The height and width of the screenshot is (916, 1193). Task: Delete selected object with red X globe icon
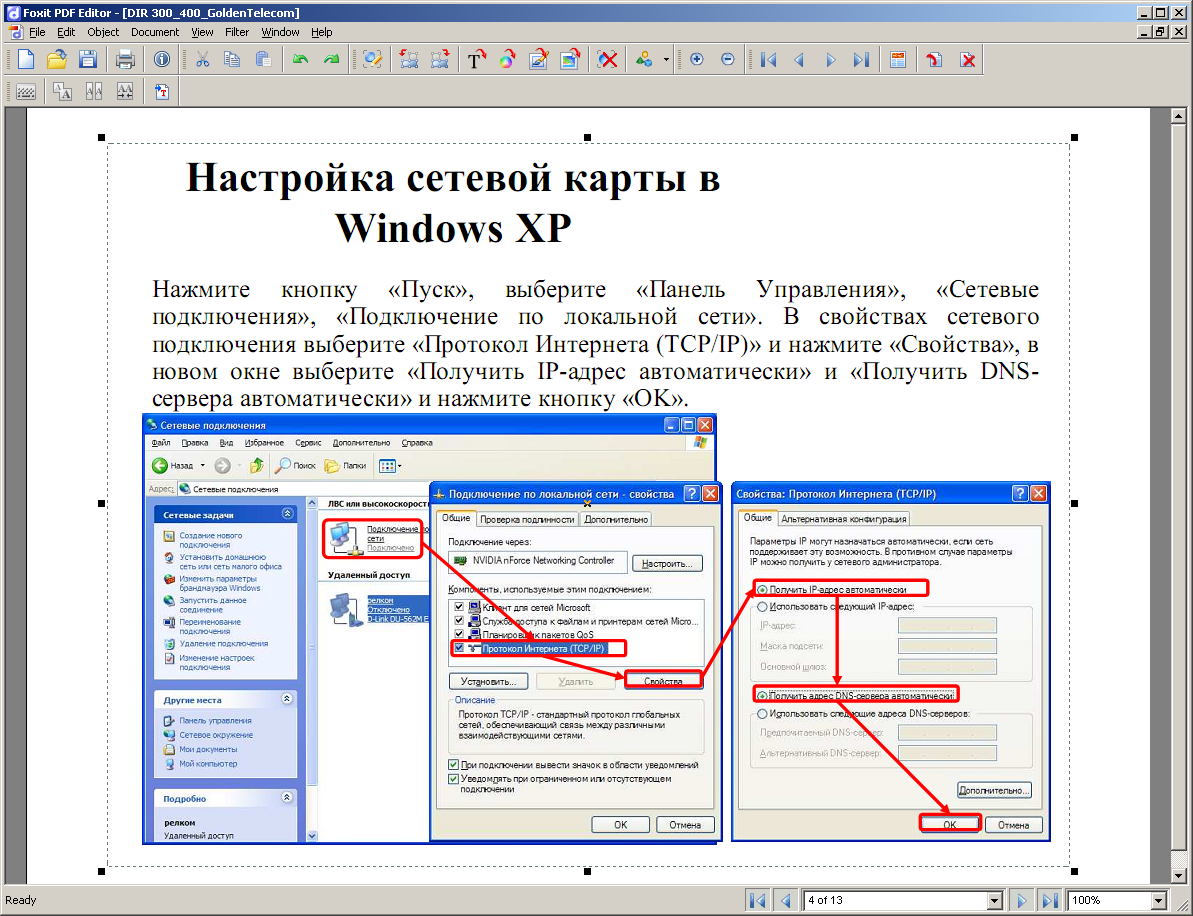tap(607, 59)
